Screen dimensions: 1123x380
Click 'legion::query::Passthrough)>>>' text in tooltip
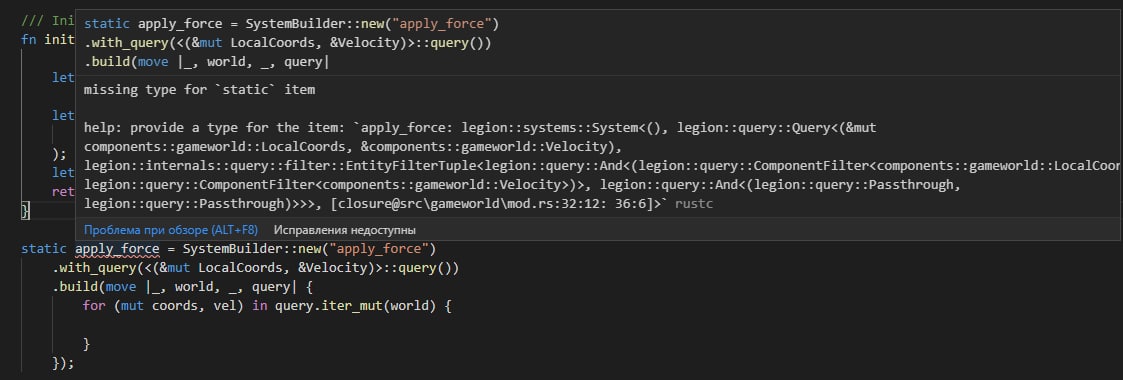click(x=198, y=204)
